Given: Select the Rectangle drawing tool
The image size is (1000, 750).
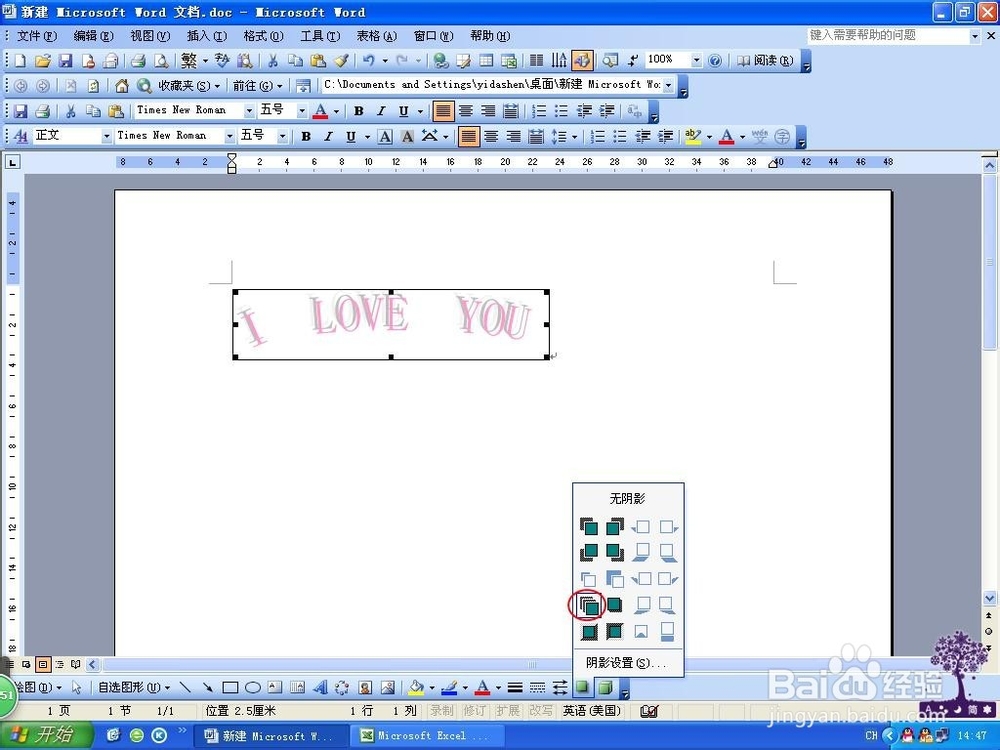Looking at the screenshot, I should [x=230, y=688].
